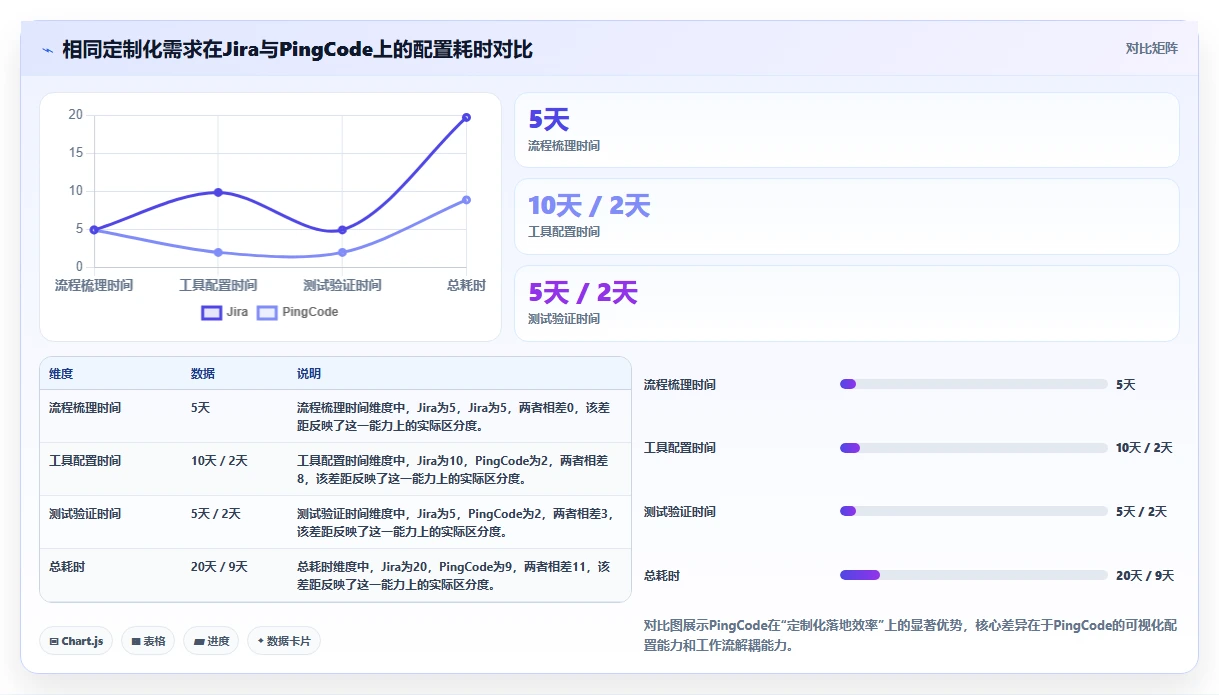
Task: Toggle the Jira series in chart legend
Action: coord(225,312)
